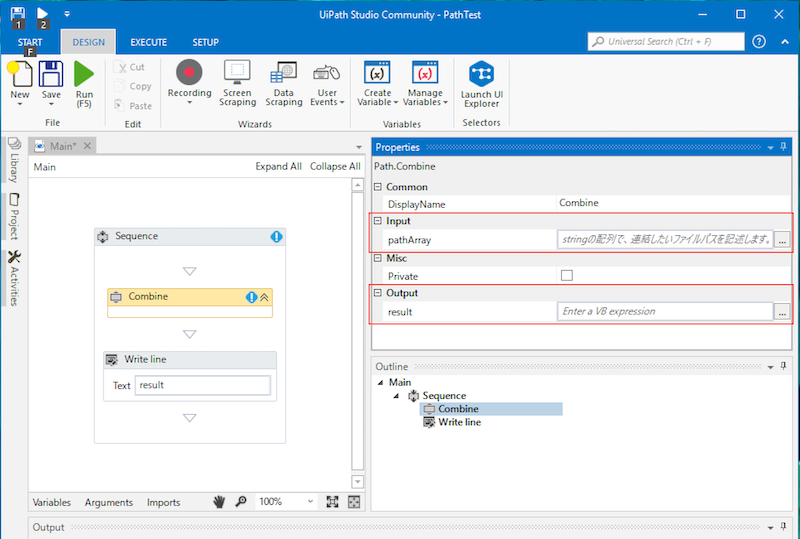Image resolution: width=800 pixels, height=539 pixels.
Task: Select Write line in the Outline tree
Action: click(x=459, y=422)
